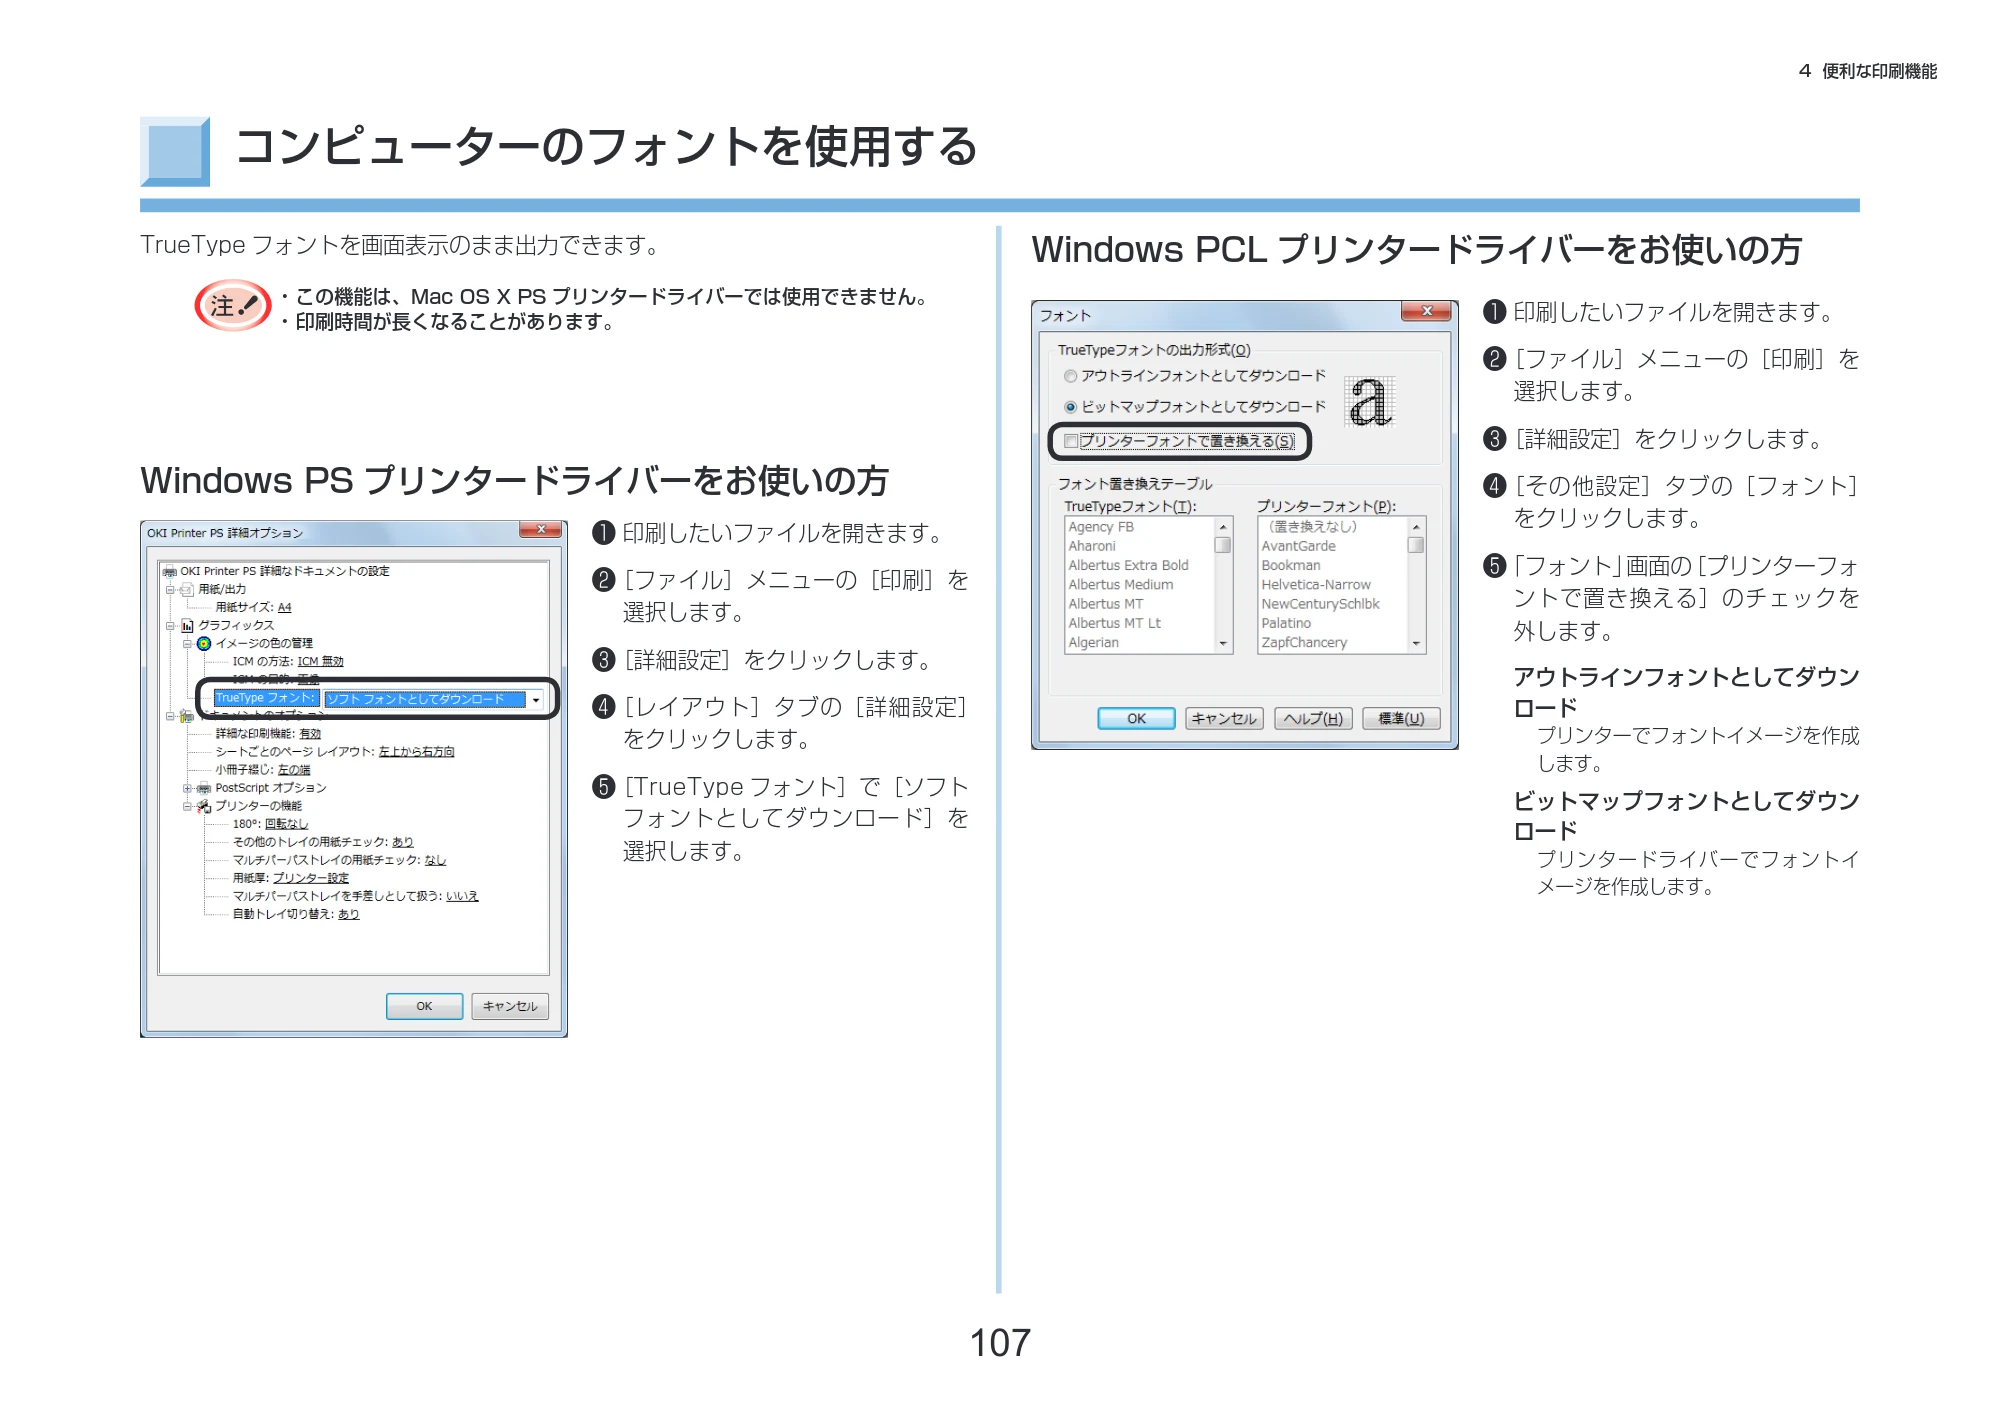Select アウトラインフォントとしてダウンロード radio button
The height and width of the screenshot is (1417, 2001).
pyautogui.click(x=1070, y=376)
